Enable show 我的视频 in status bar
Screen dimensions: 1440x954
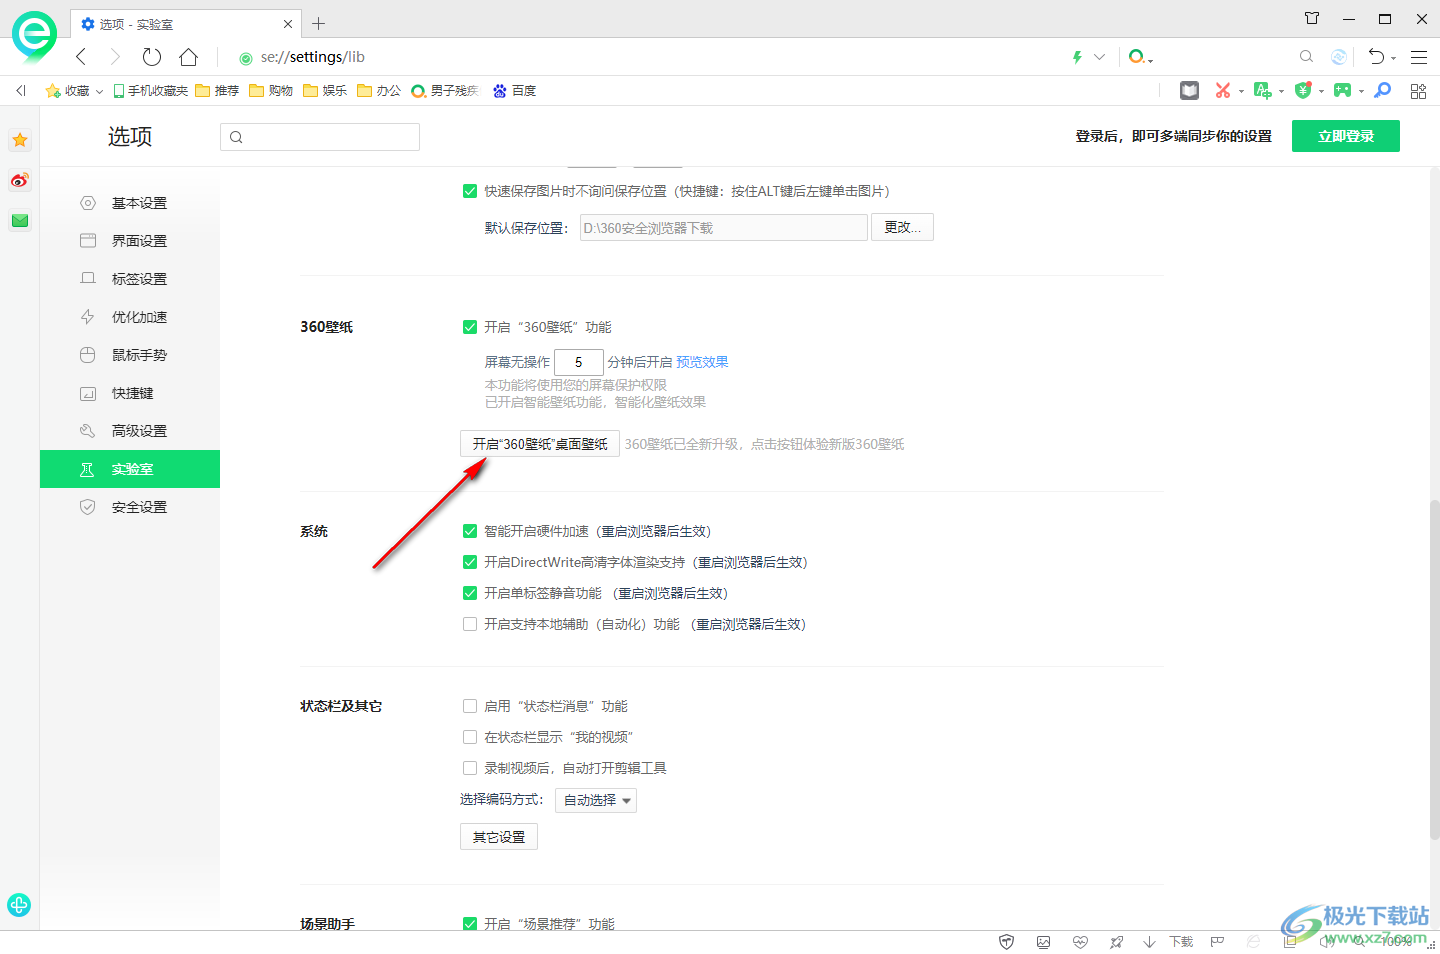470,737
